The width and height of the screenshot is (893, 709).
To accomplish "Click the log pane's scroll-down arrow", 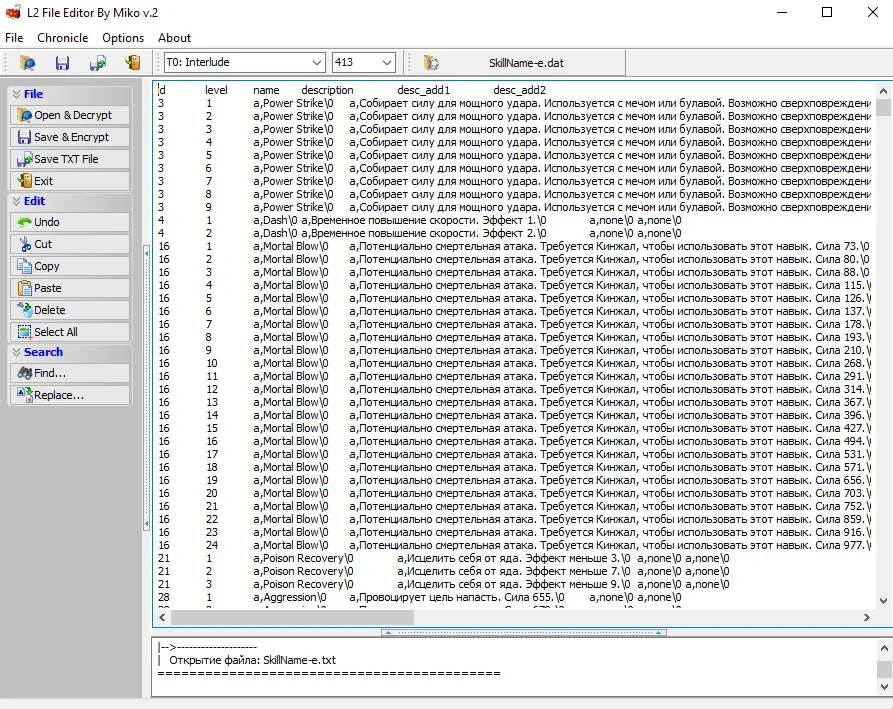I will pyautogui.click(x=883, y=687).
